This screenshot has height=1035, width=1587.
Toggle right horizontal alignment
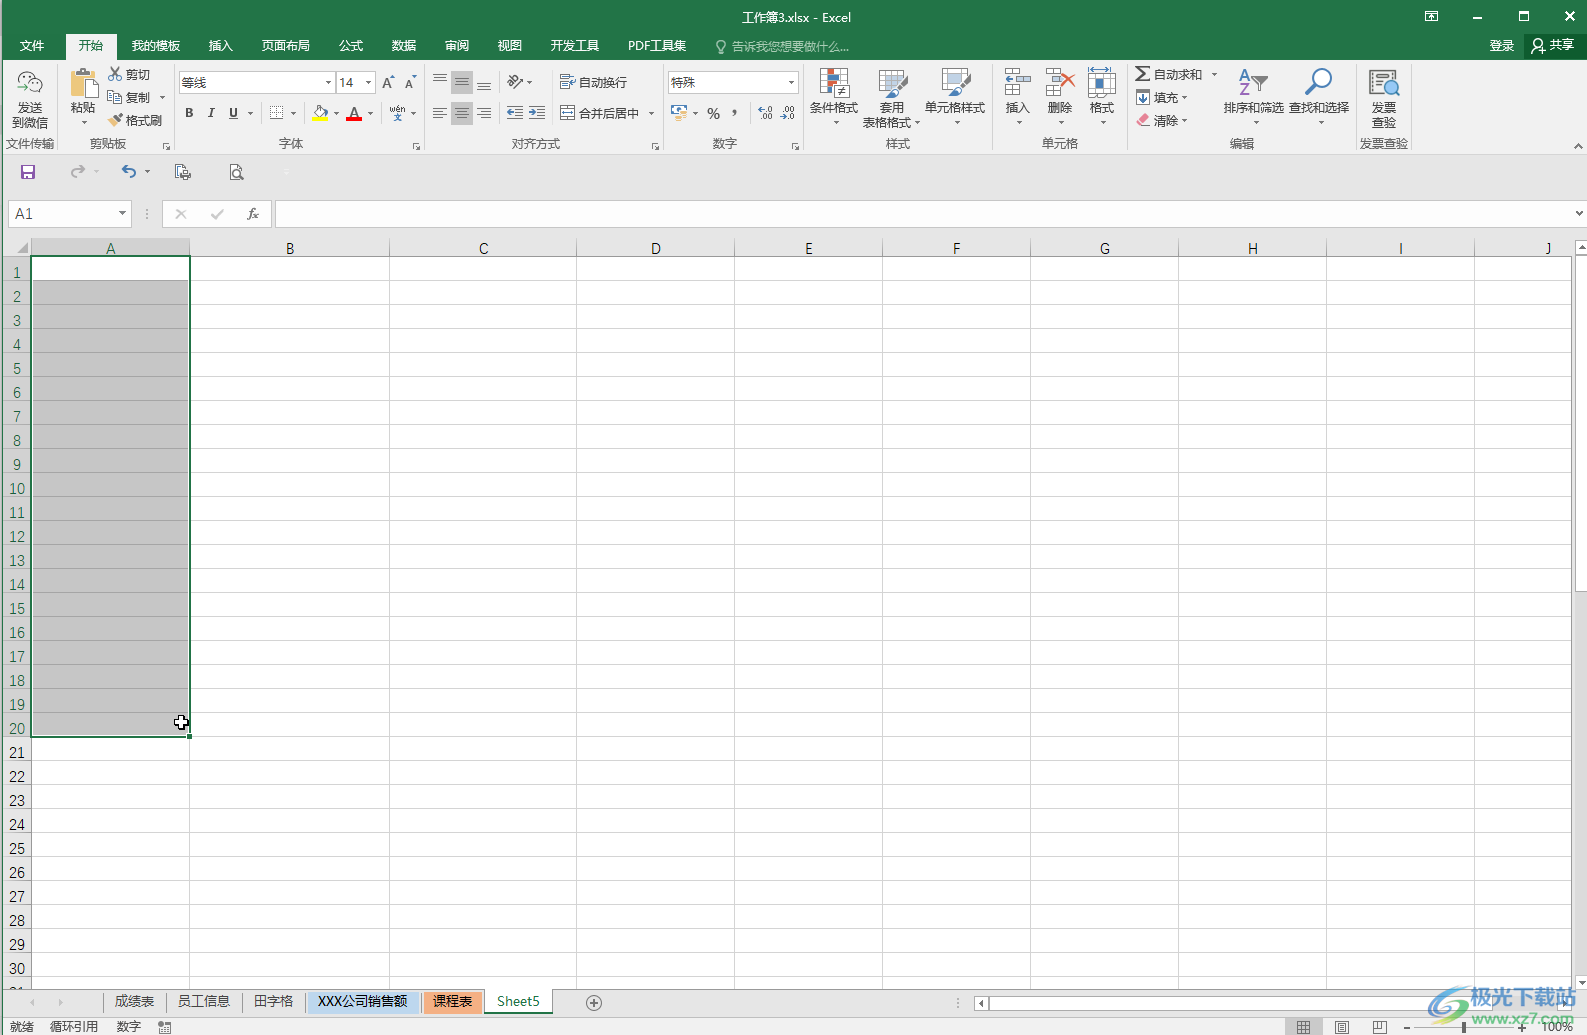point(484,113)
